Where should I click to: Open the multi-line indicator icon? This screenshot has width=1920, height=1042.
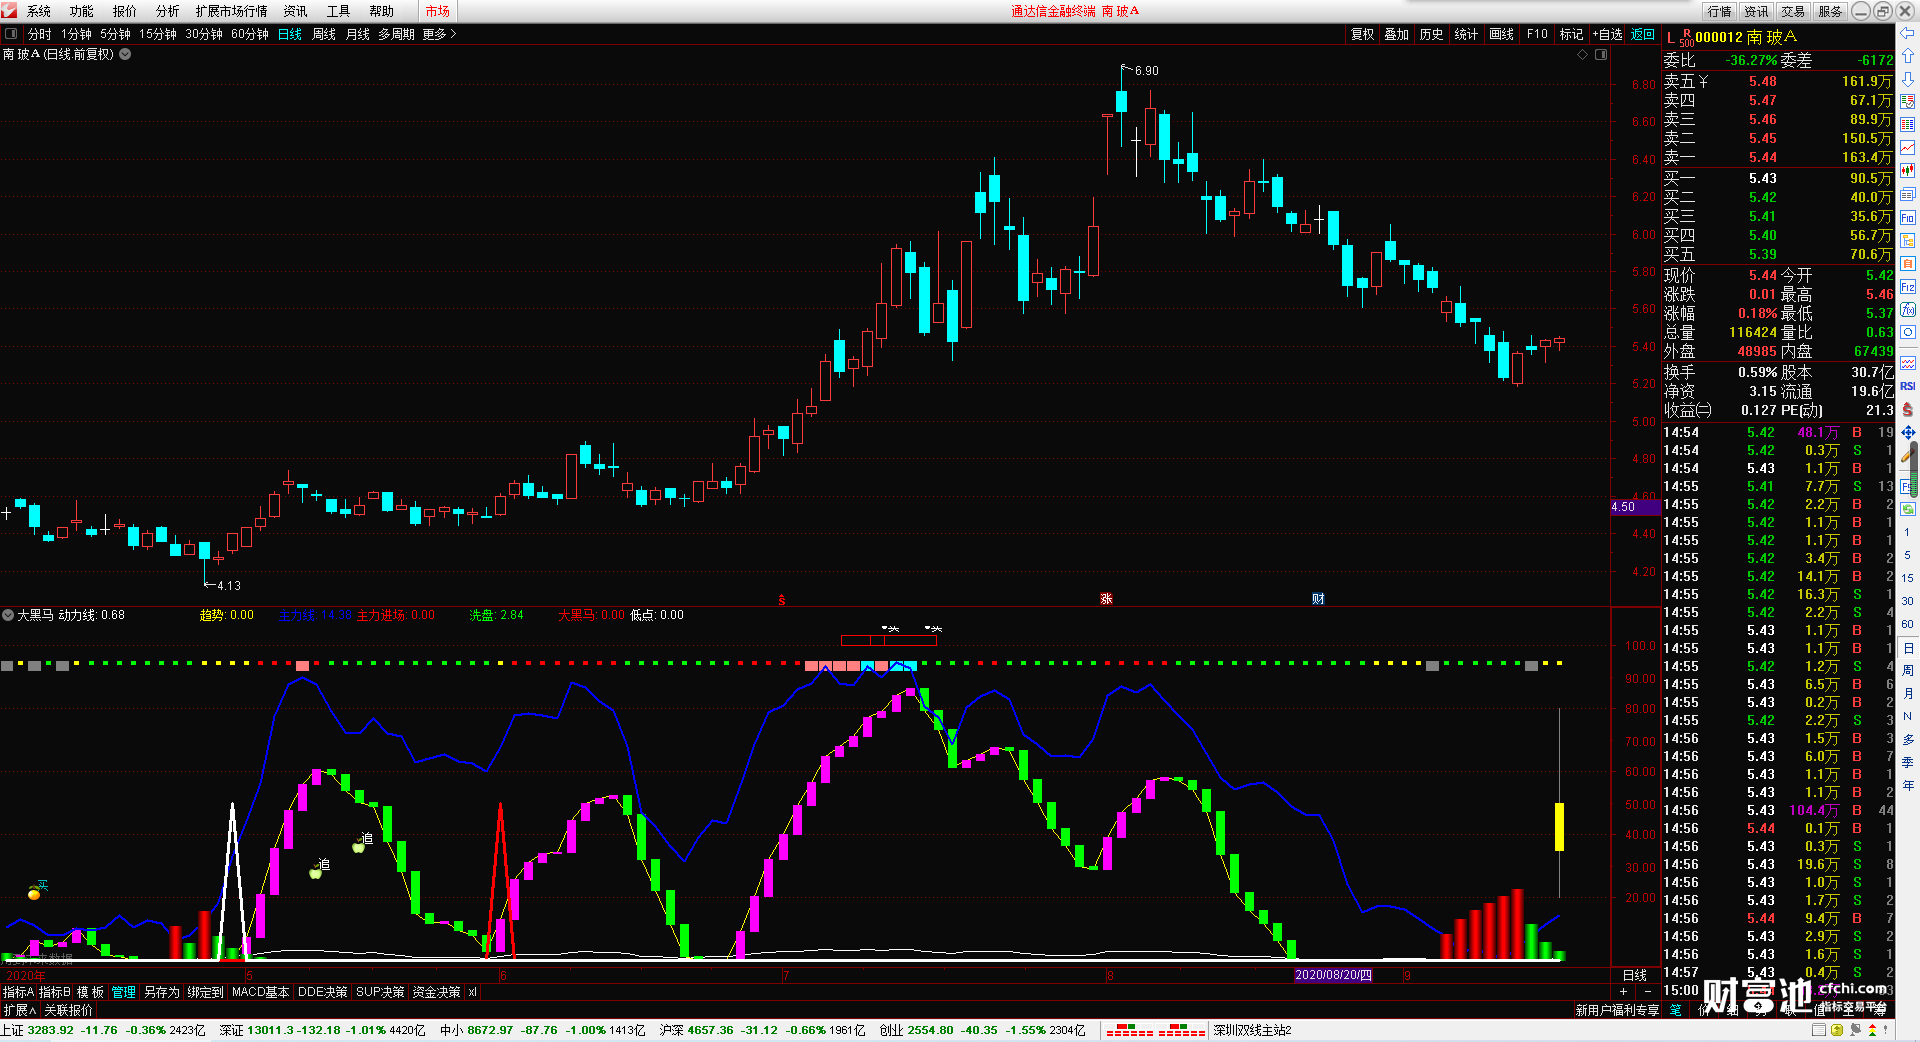(1908, 363)
